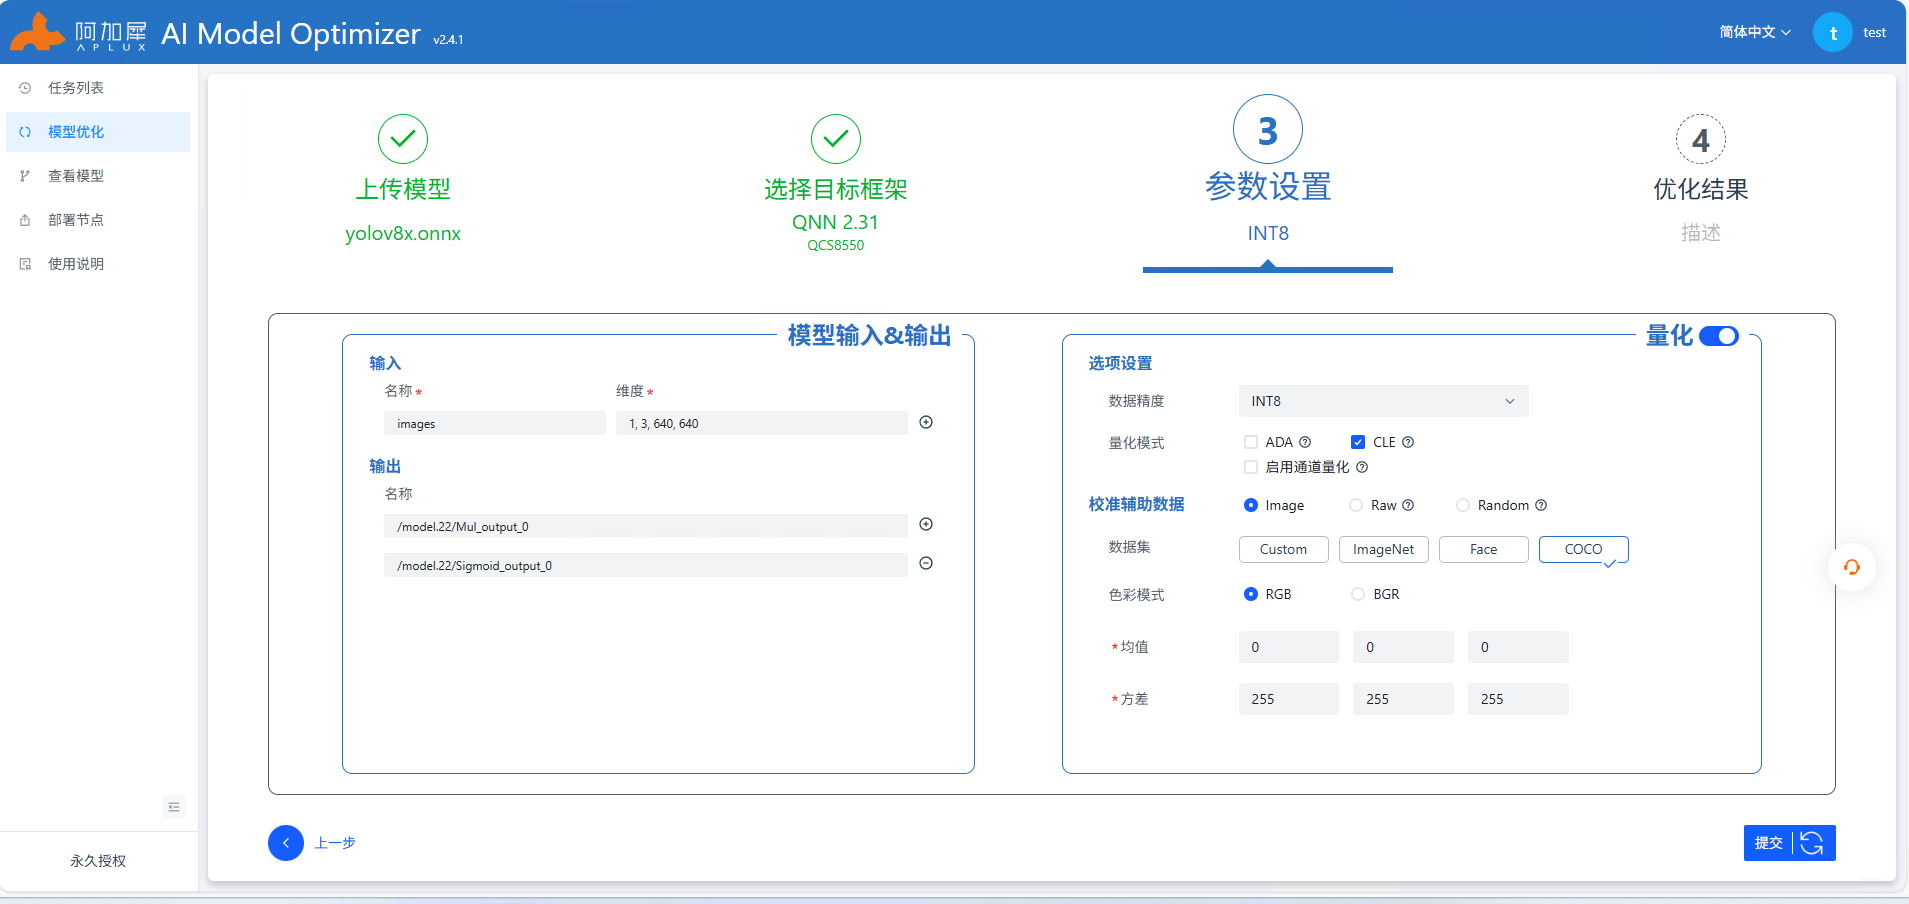
Task: Click the QNN 2.31 framework text
Action: pyautogui.click(x=836, y=222)
